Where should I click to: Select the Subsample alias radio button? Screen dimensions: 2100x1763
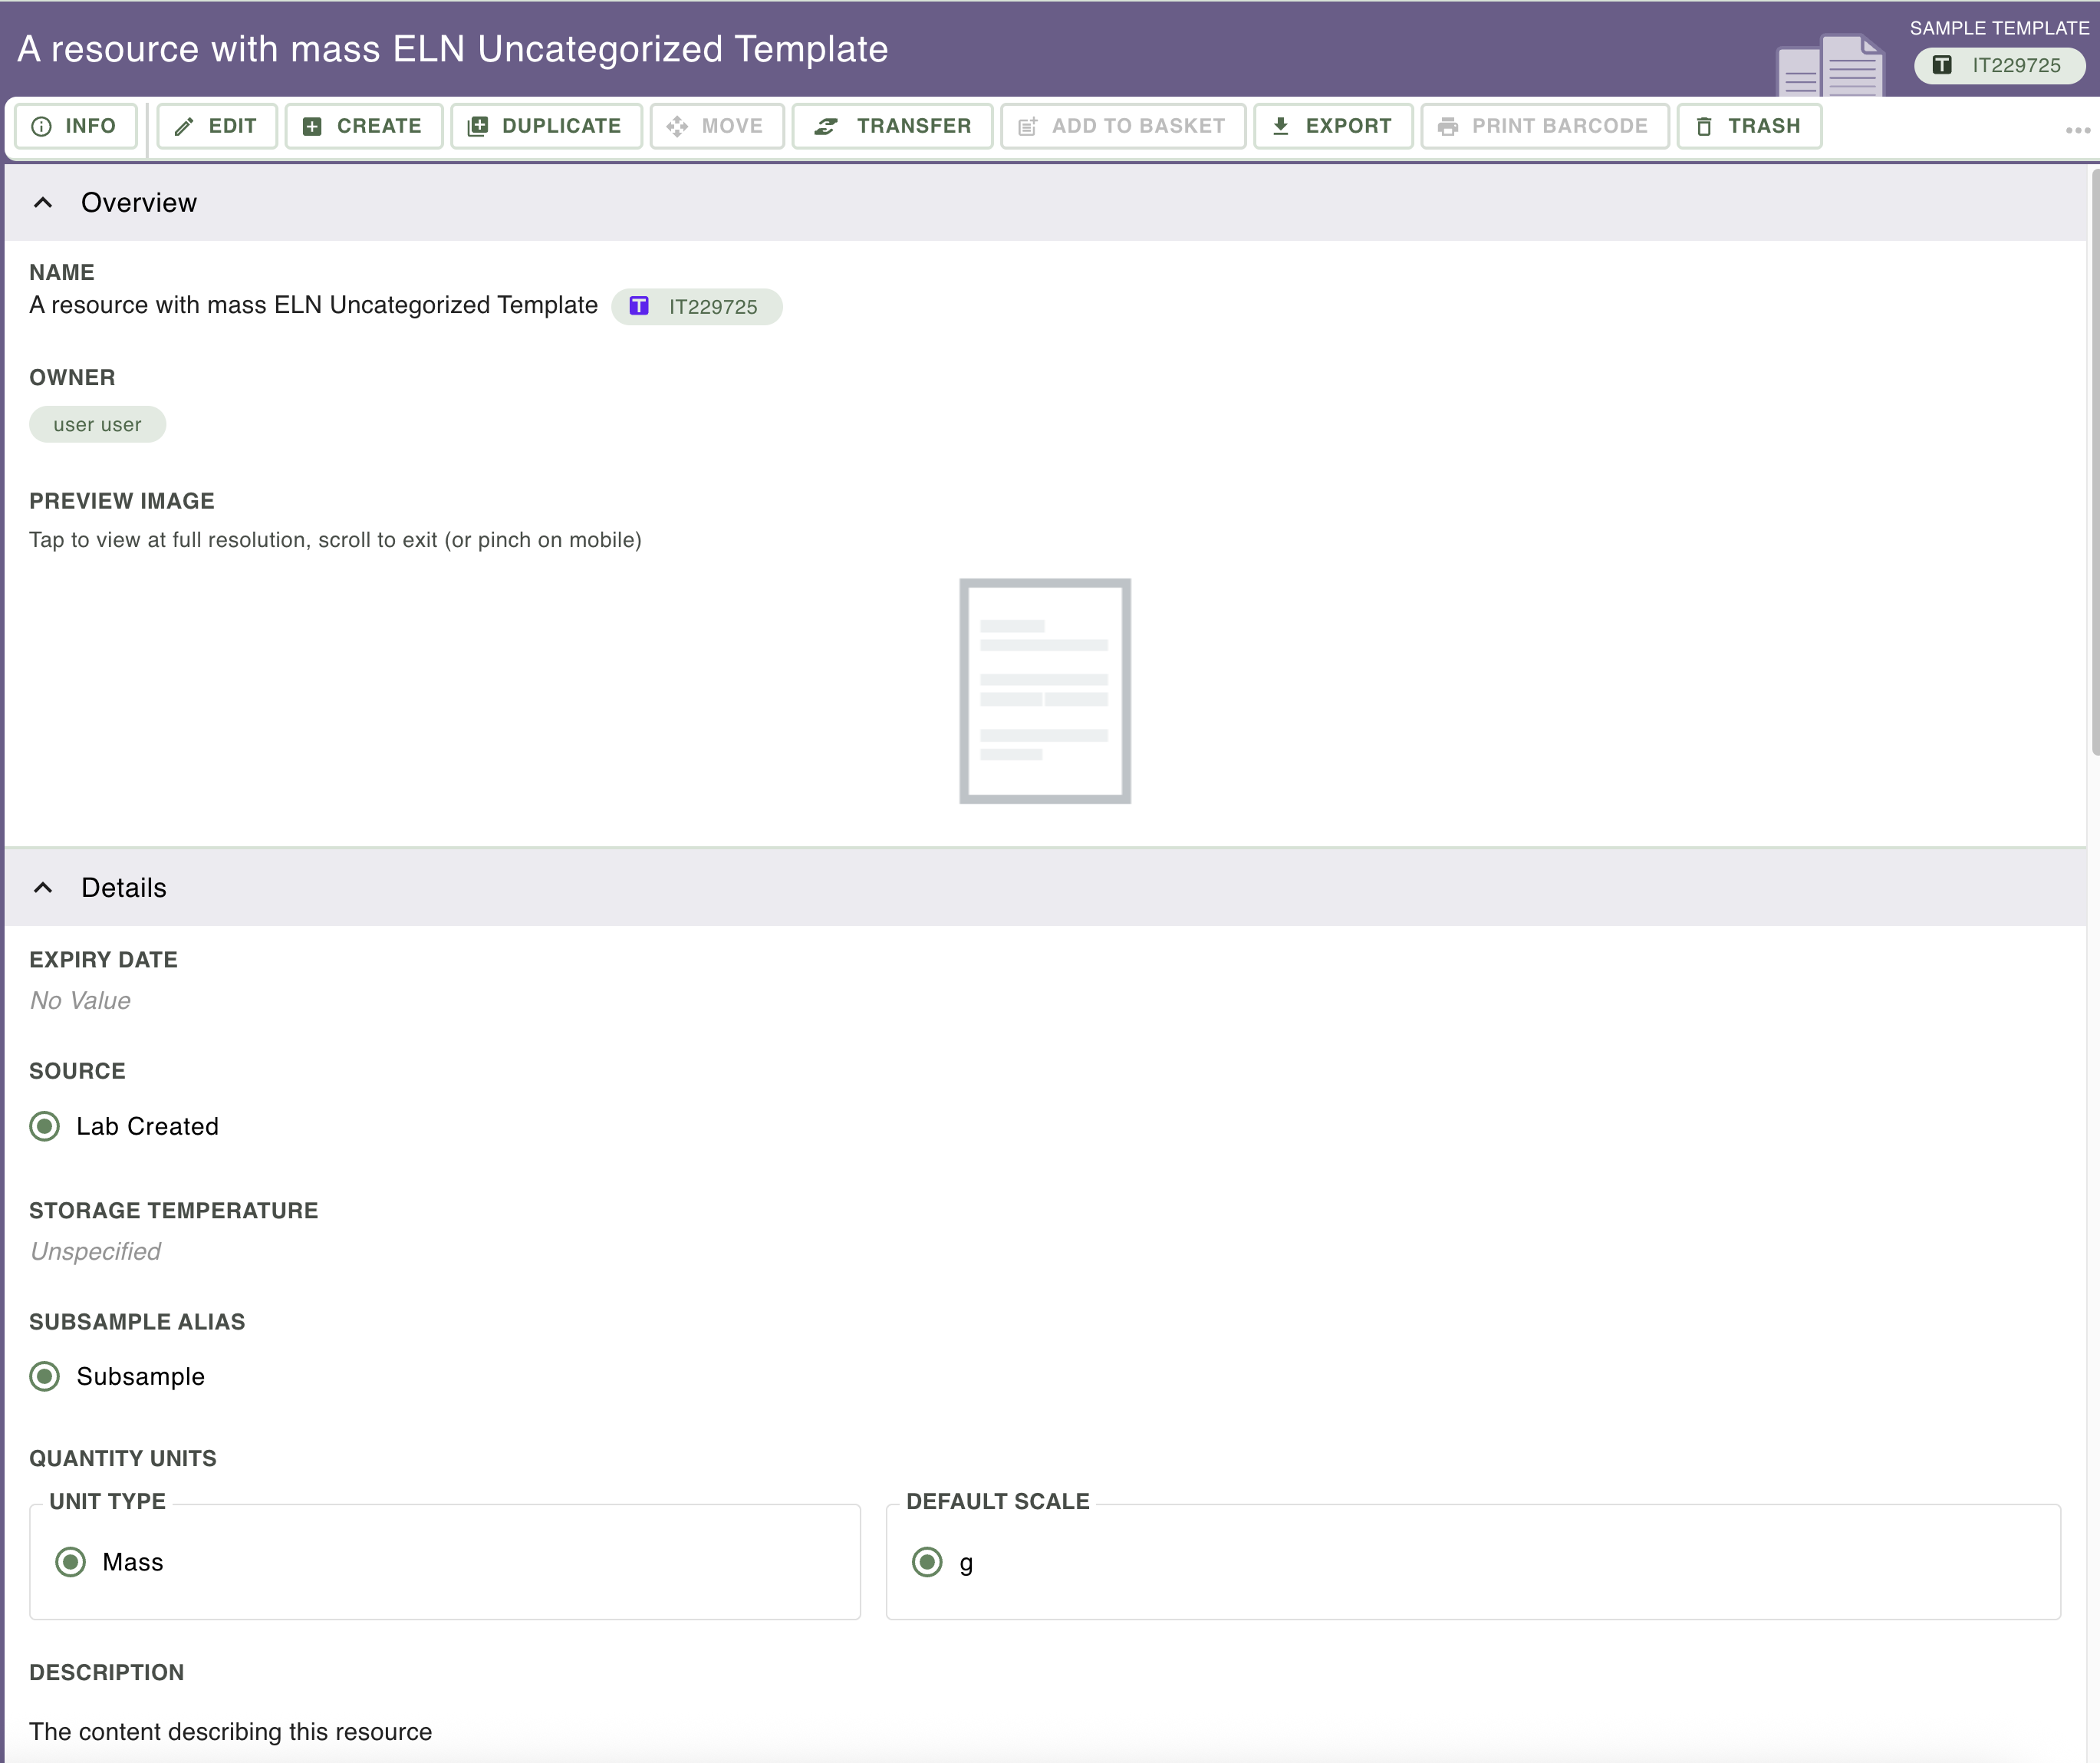click(45, 1376)
